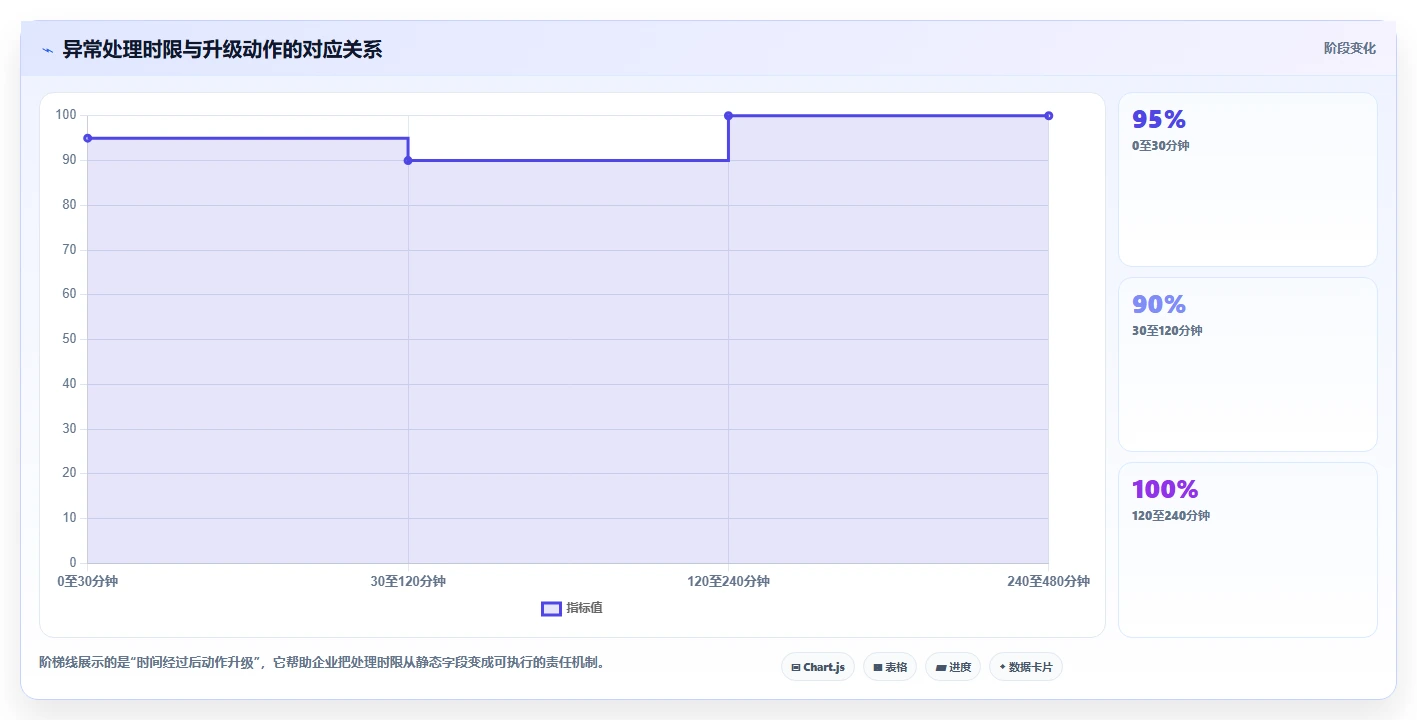Viewport: 1417px width, 720px height.
Task: Click the lightning icon beside the panel title
Action: (47, 50)
